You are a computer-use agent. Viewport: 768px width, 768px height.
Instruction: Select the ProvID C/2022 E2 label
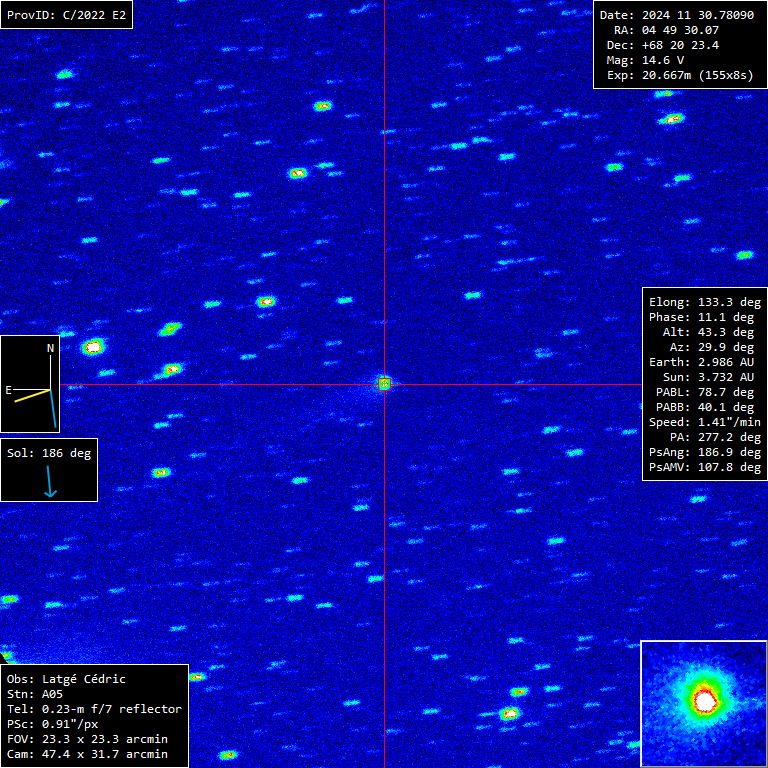66,14
